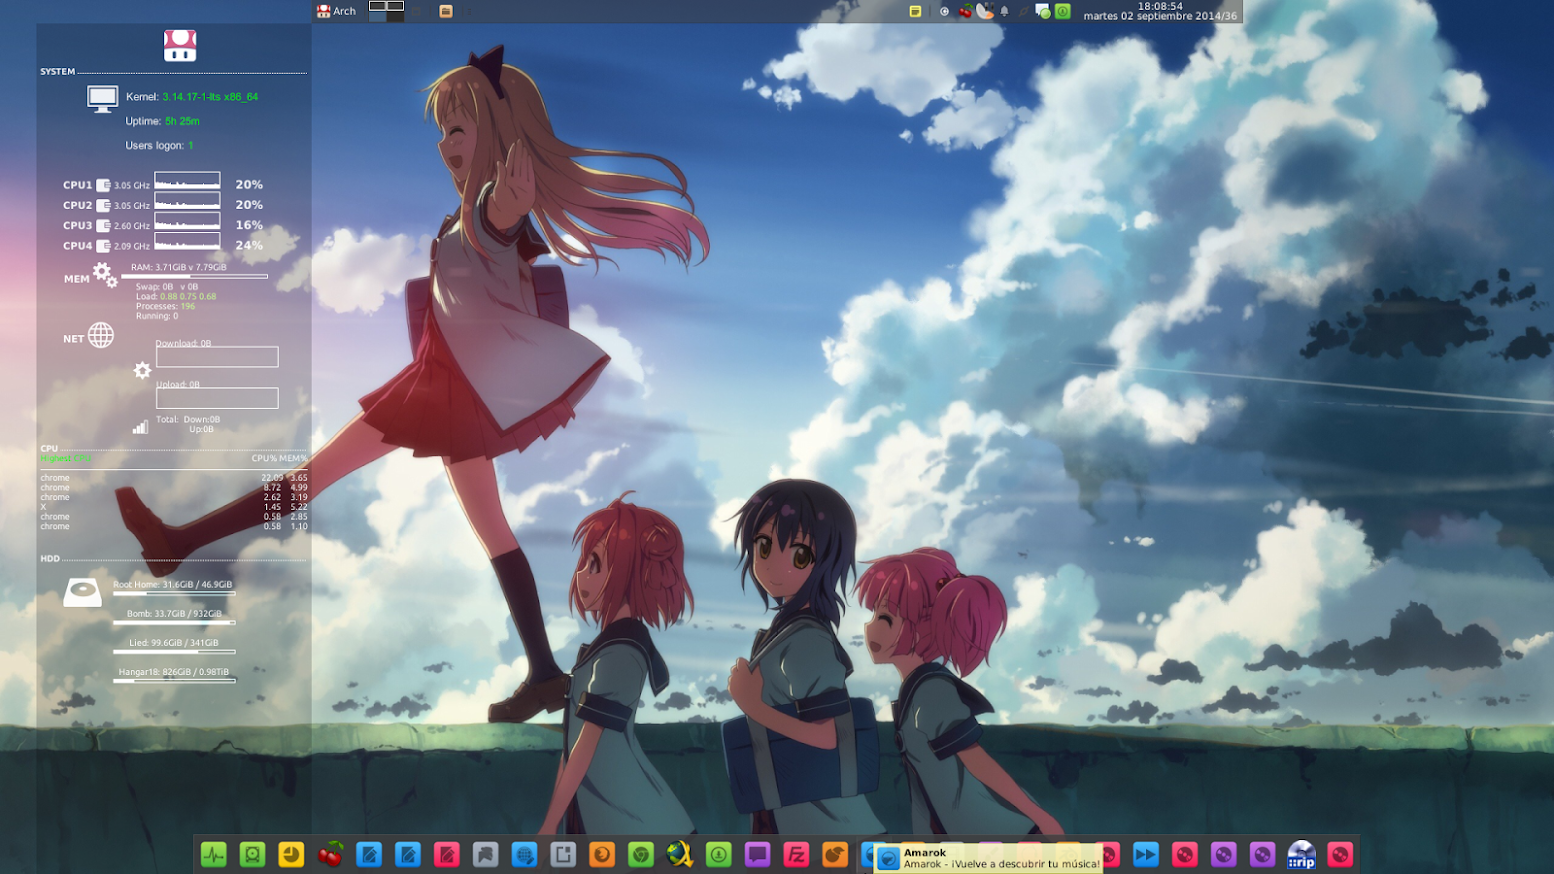Open pink disc icon beside fast-forward icon

point(1185,854)
